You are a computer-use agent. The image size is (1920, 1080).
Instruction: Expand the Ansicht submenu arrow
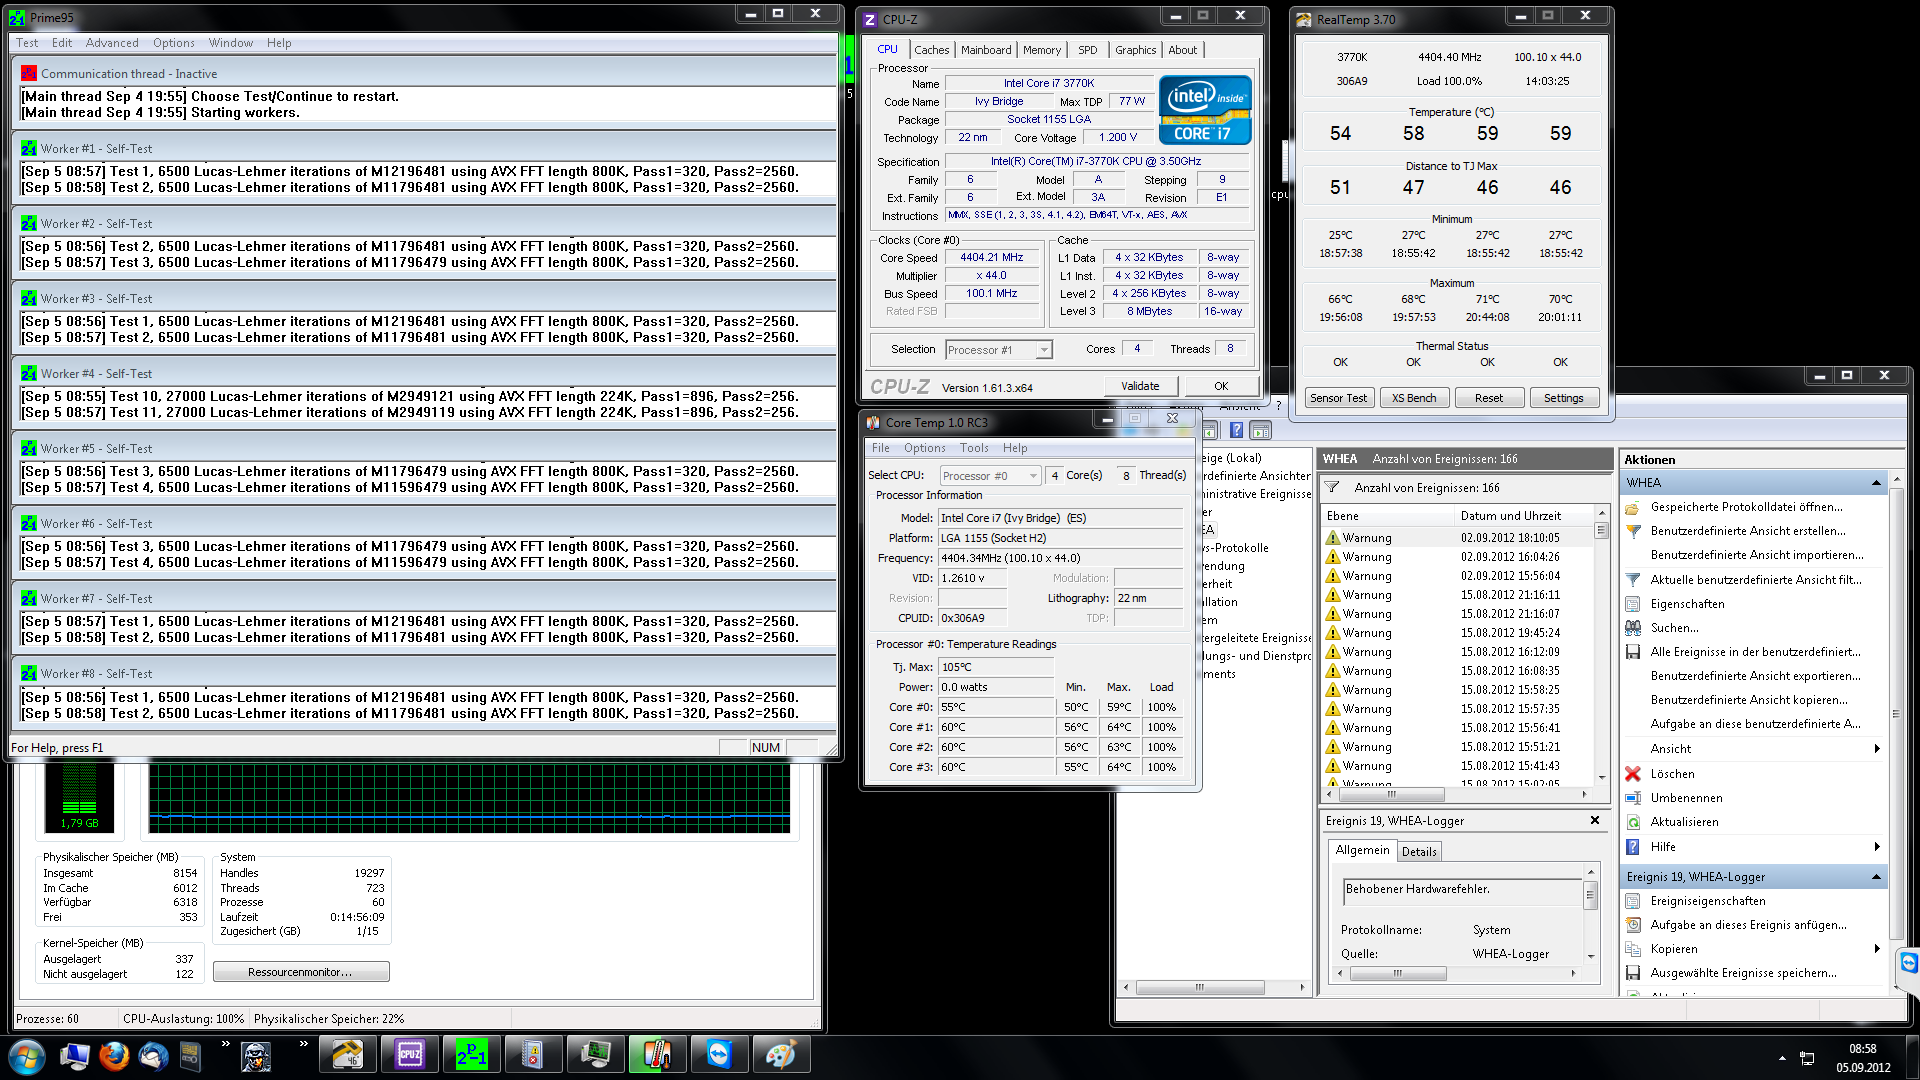1876,749
